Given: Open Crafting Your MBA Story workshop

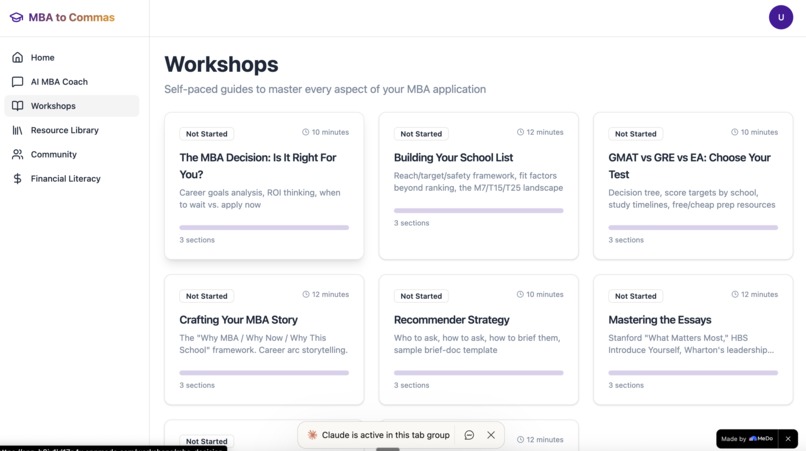Looking at the screenshot, I should tap(264, 339).
